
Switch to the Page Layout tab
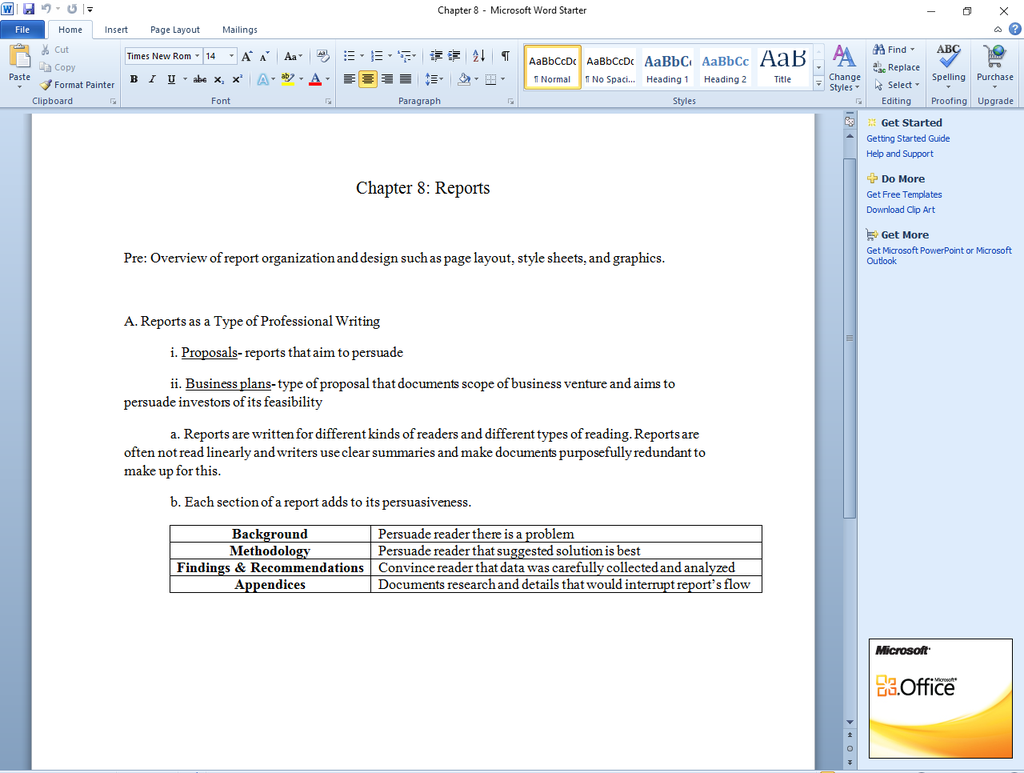[174, 29]
